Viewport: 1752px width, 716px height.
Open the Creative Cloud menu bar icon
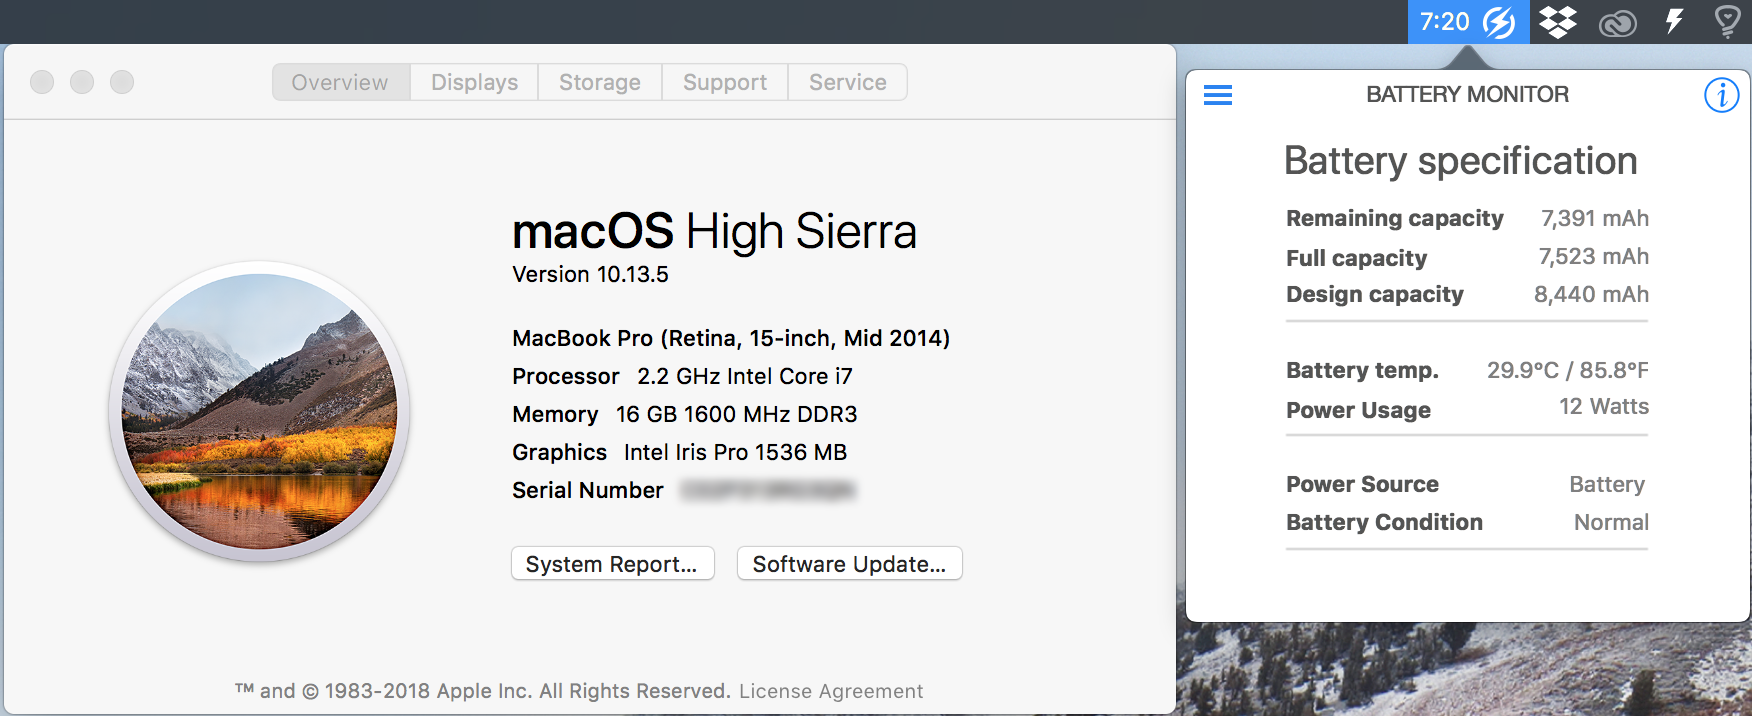pos(1617,22)
